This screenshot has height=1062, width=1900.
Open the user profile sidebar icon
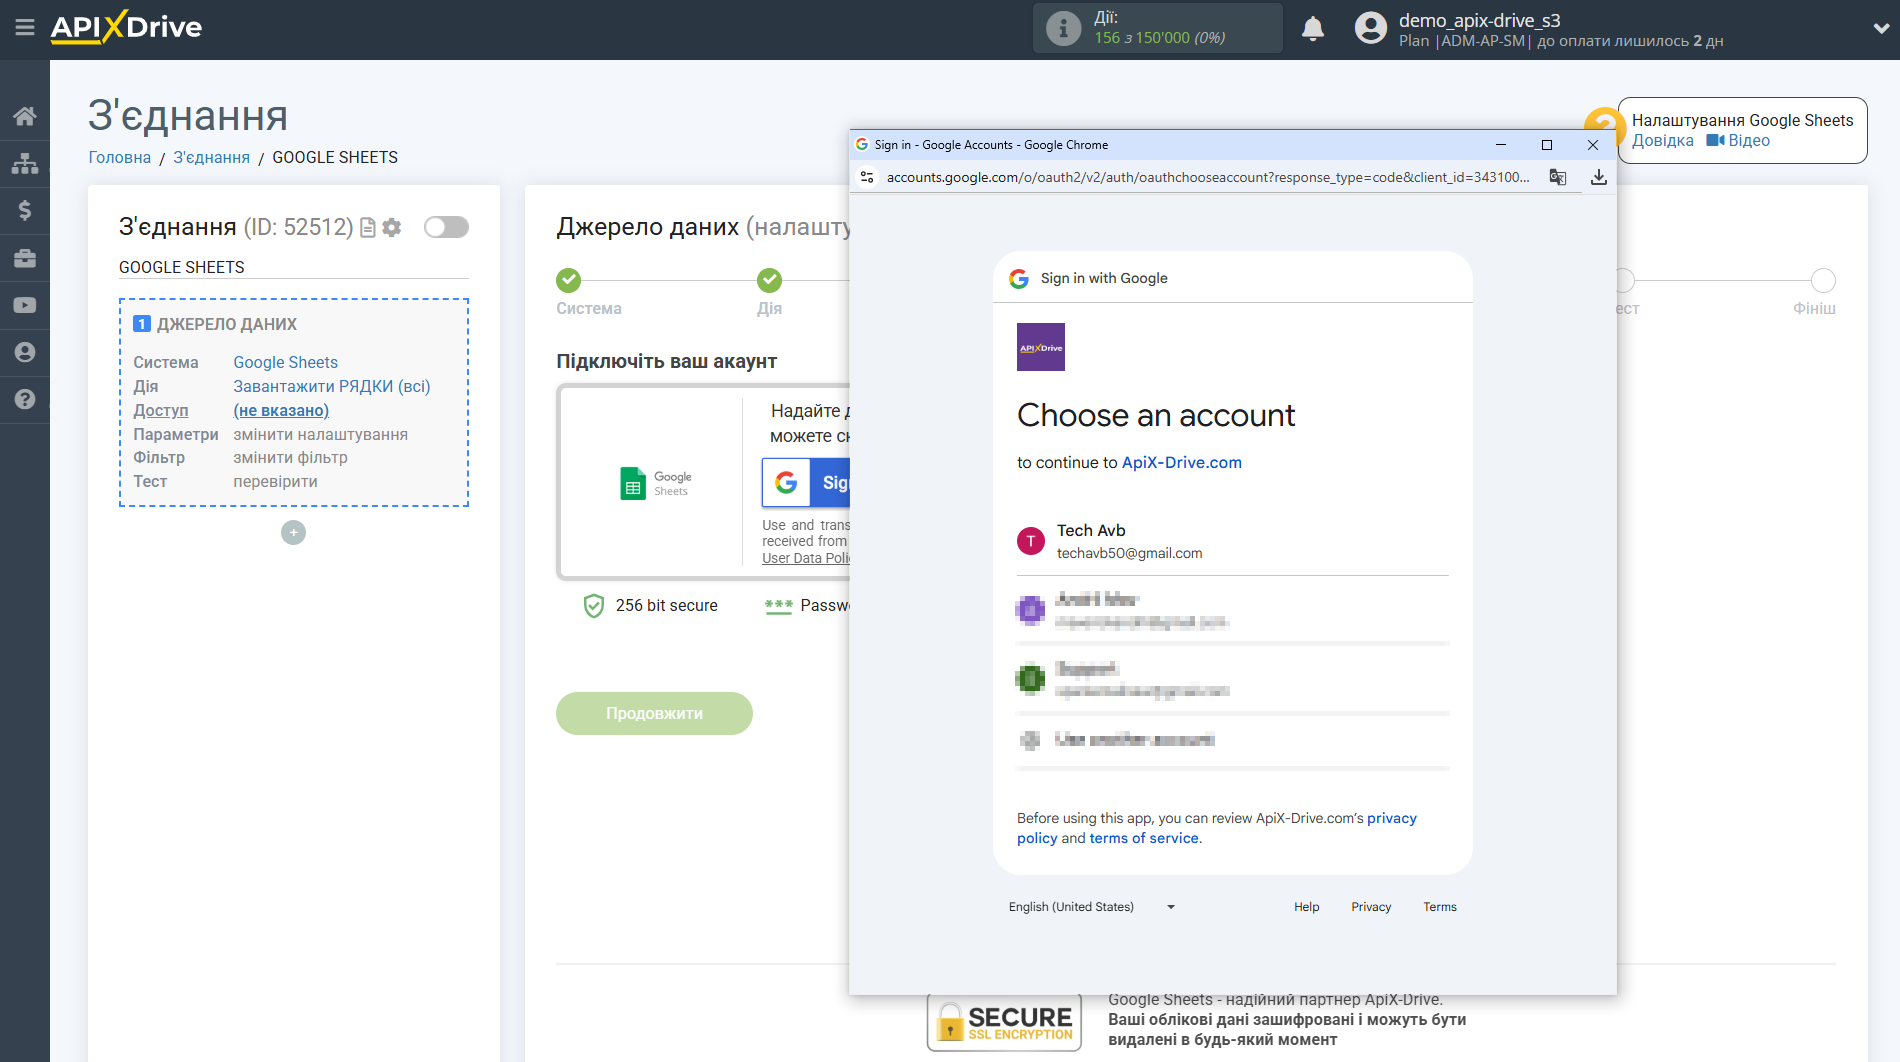(25, 352)
